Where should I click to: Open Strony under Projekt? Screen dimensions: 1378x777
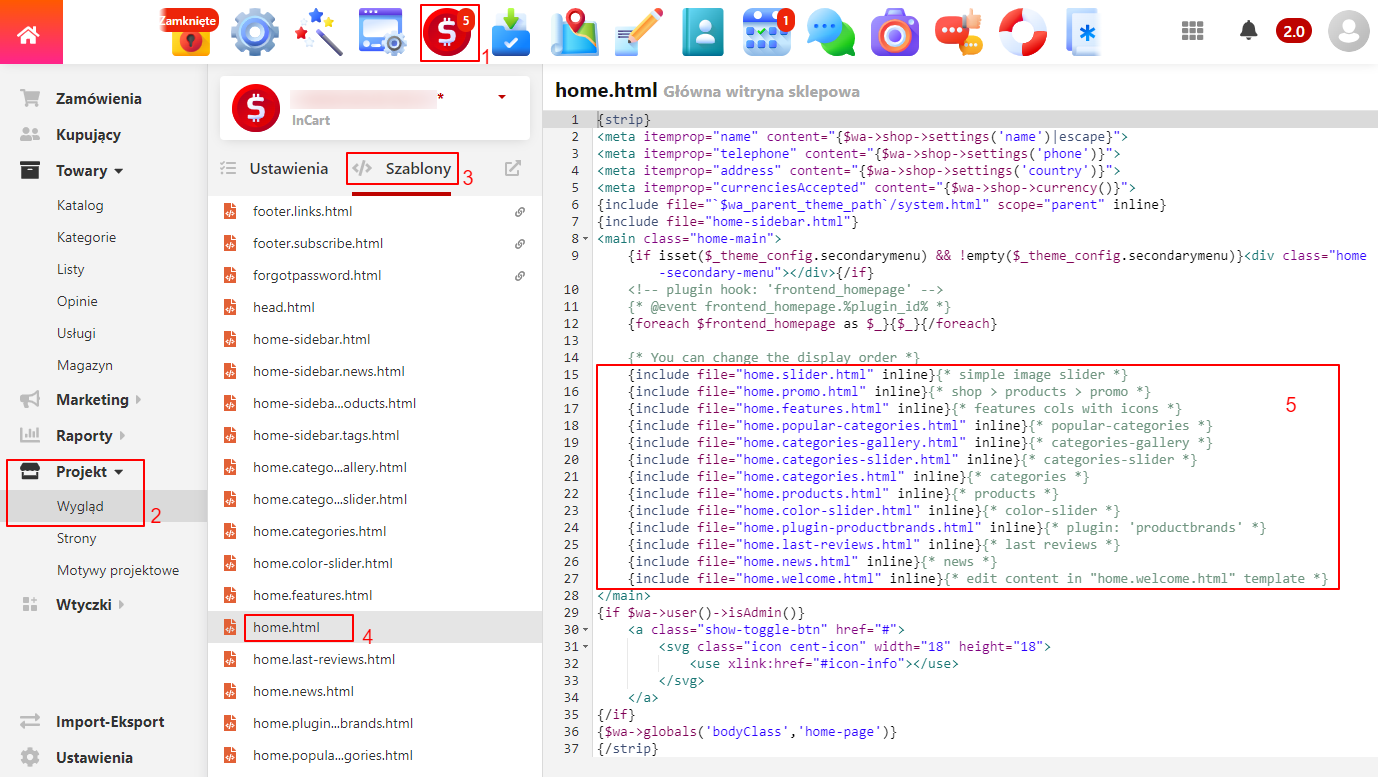tap(77, 538)
